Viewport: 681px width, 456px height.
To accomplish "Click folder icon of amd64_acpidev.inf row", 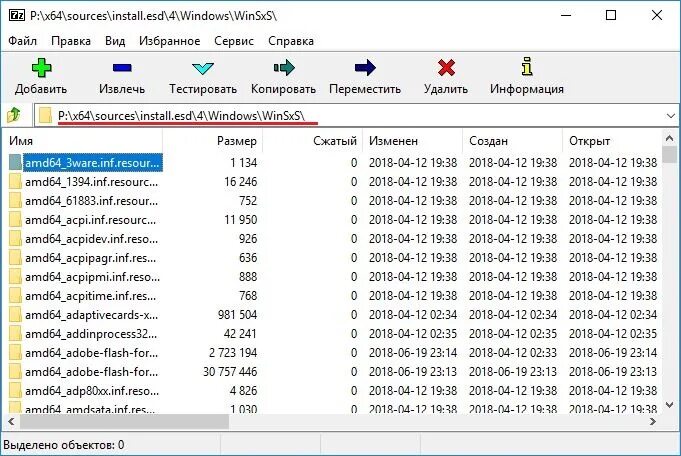I will [15, 239].
